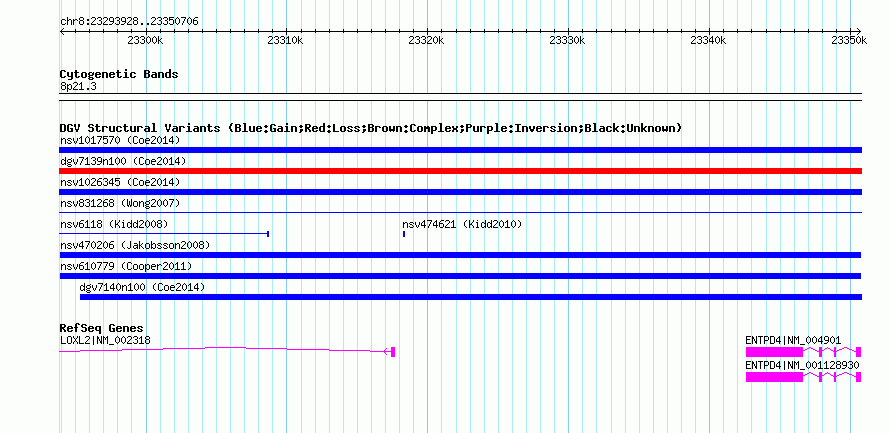Click the ENTPD4|NM_001128930 gene label
The width and height of the screenshot is (890, 433).
802,365
